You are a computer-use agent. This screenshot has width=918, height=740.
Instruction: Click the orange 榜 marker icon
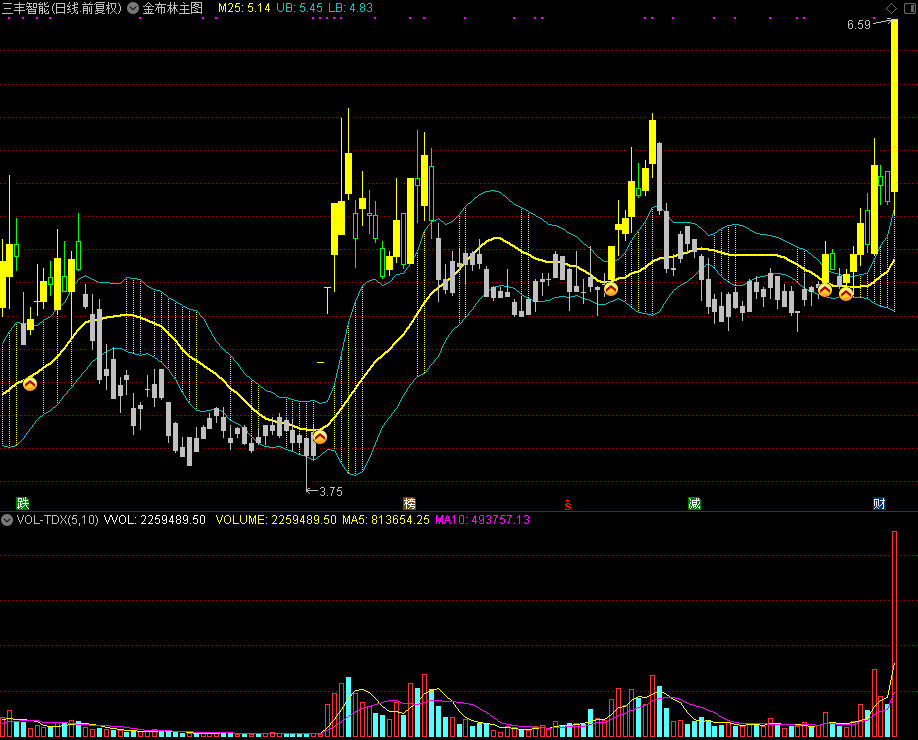click(x=409, y=503)
